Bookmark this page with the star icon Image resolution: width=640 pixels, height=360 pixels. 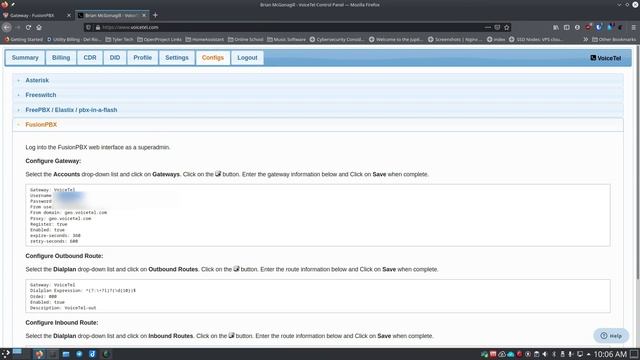(507, 27)
